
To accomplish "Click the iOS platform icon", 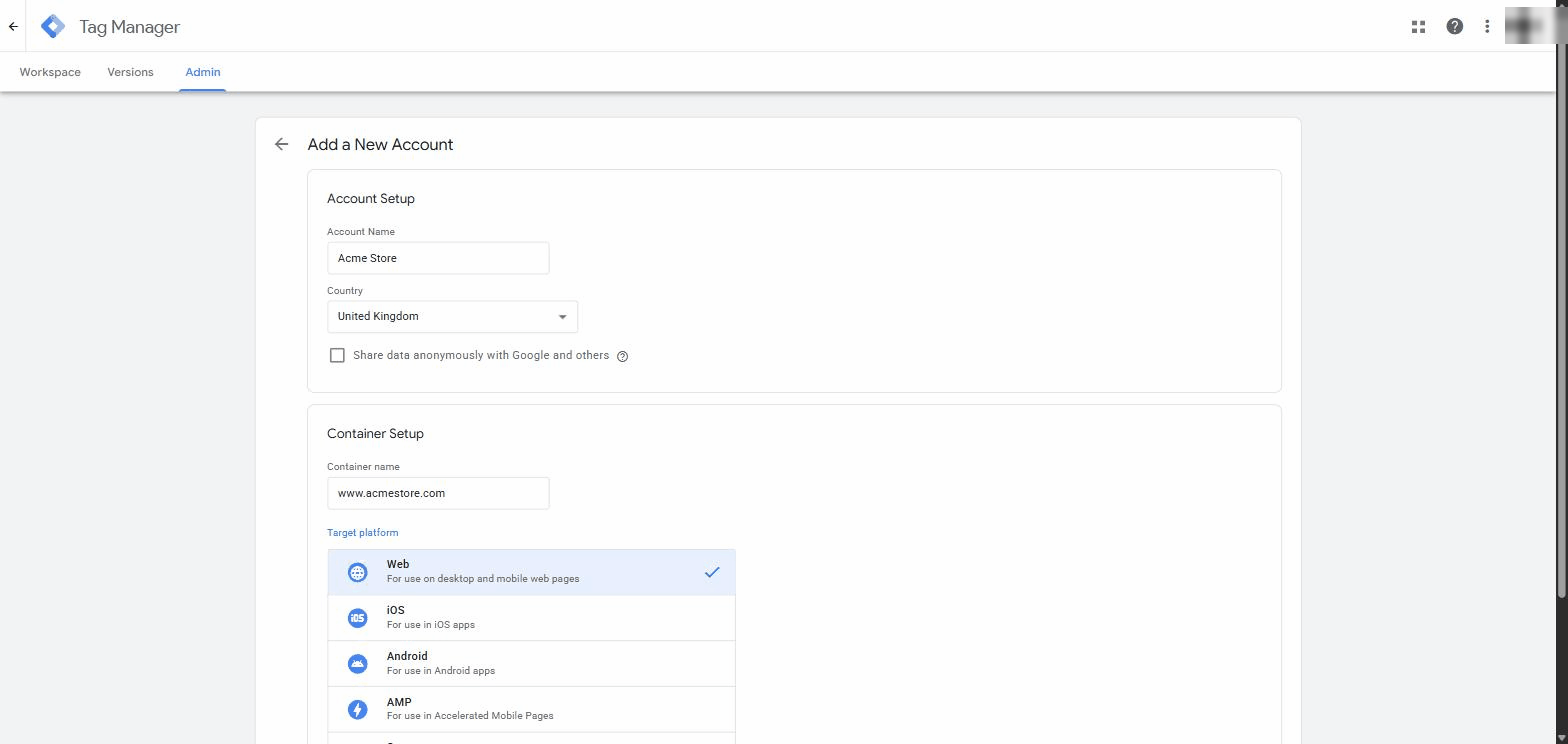I will [357, 618].
